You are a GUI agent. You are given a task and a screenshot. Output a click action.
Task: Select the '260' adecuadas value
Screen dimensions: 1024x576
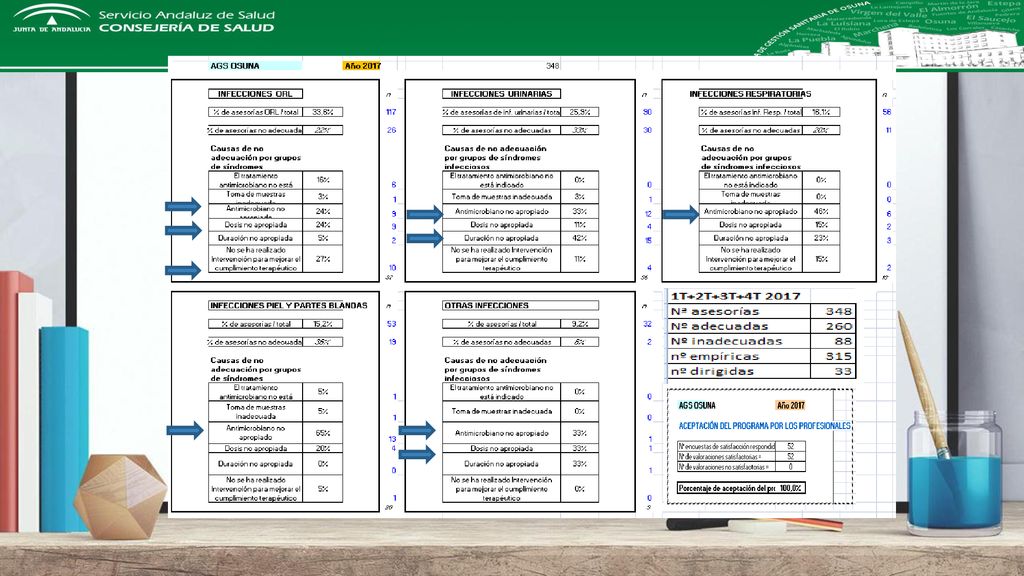[833, 326]
